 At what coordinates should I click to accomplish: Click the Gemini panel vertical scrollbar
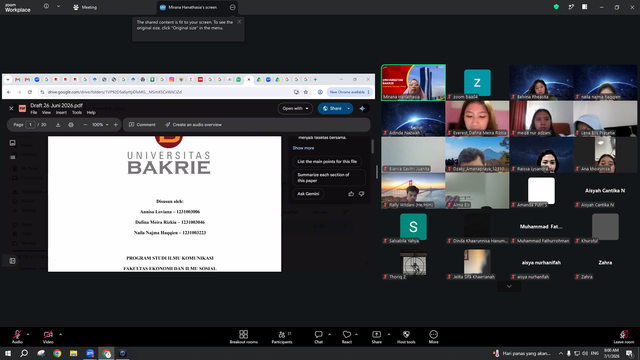click(372, 147)
